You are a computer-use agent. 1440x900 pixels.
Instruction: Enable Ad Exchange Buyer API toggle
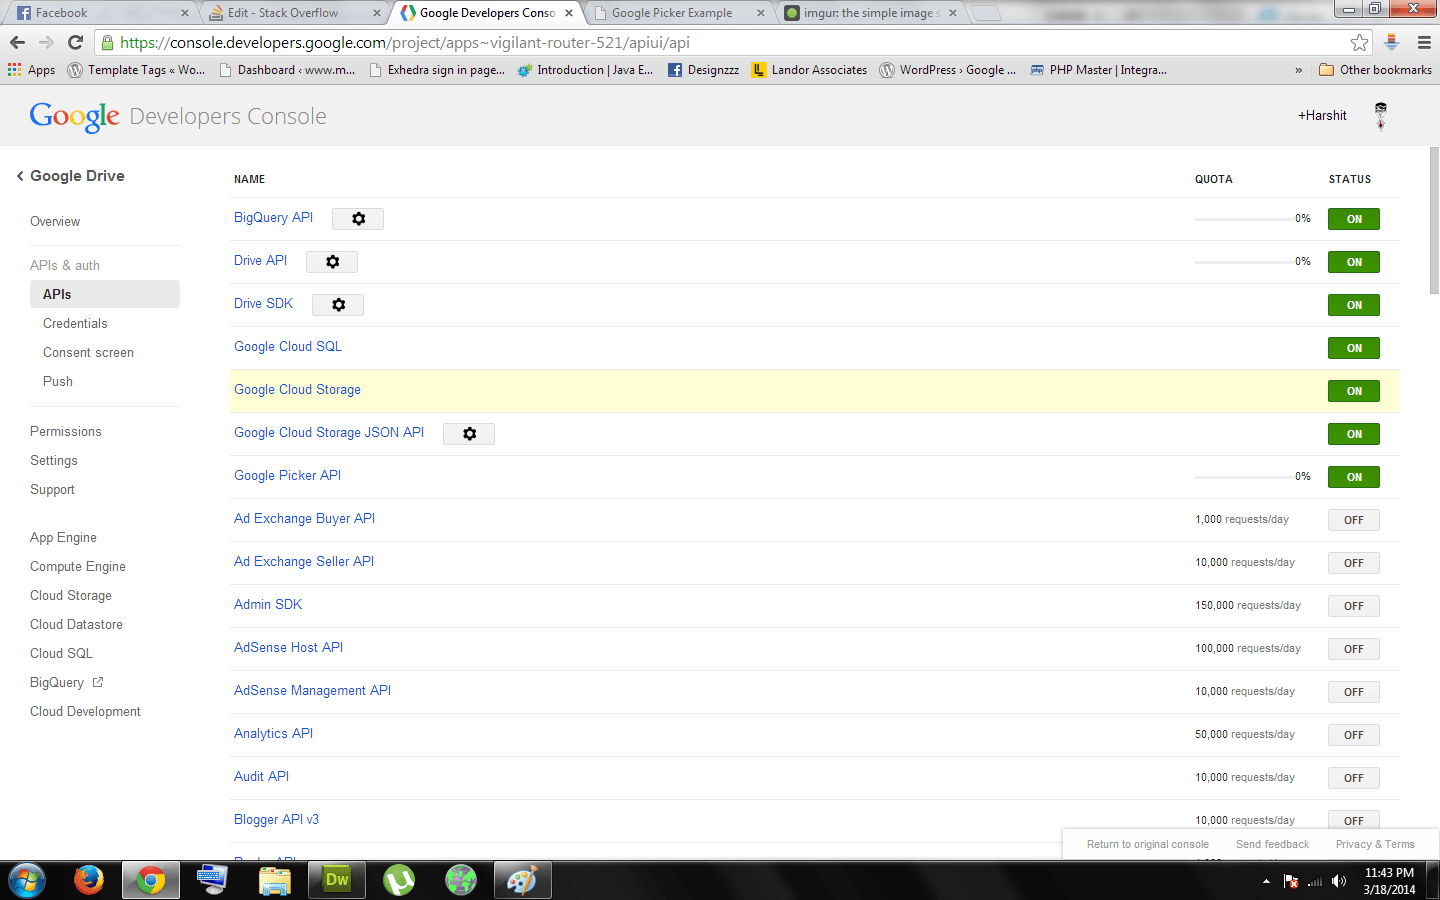pos(1354,520)
